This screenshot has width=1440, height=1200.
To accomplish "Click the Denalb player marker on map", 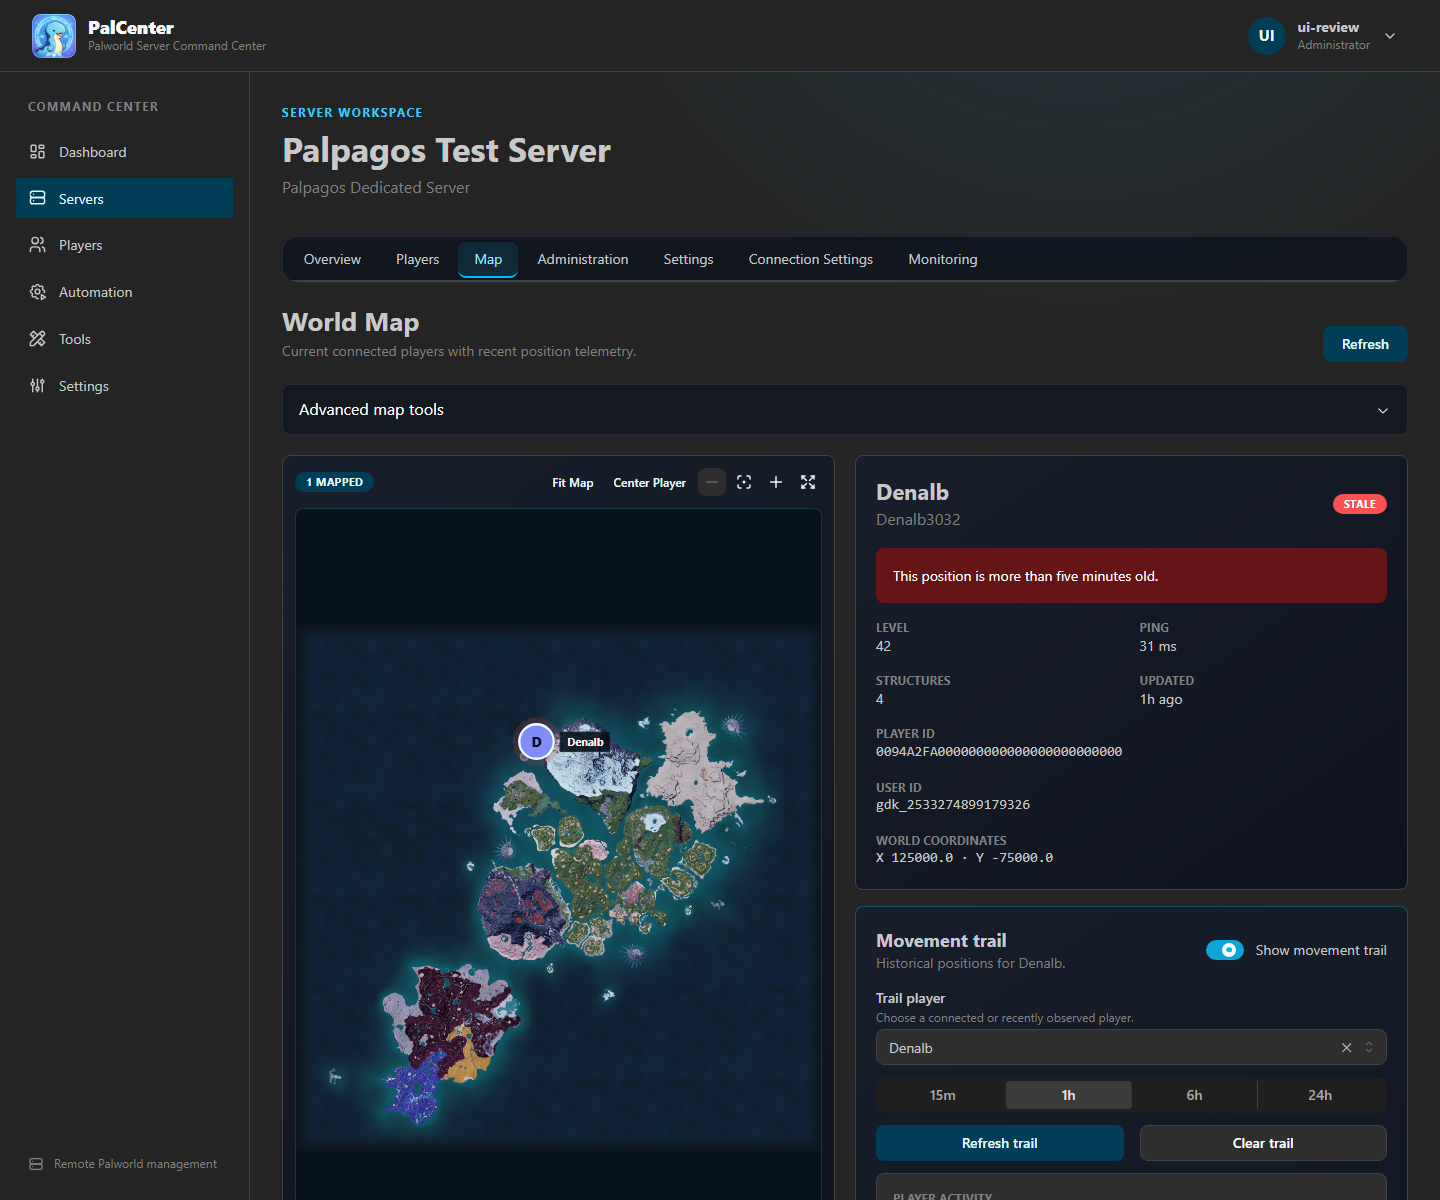I will tap(536, 742).
